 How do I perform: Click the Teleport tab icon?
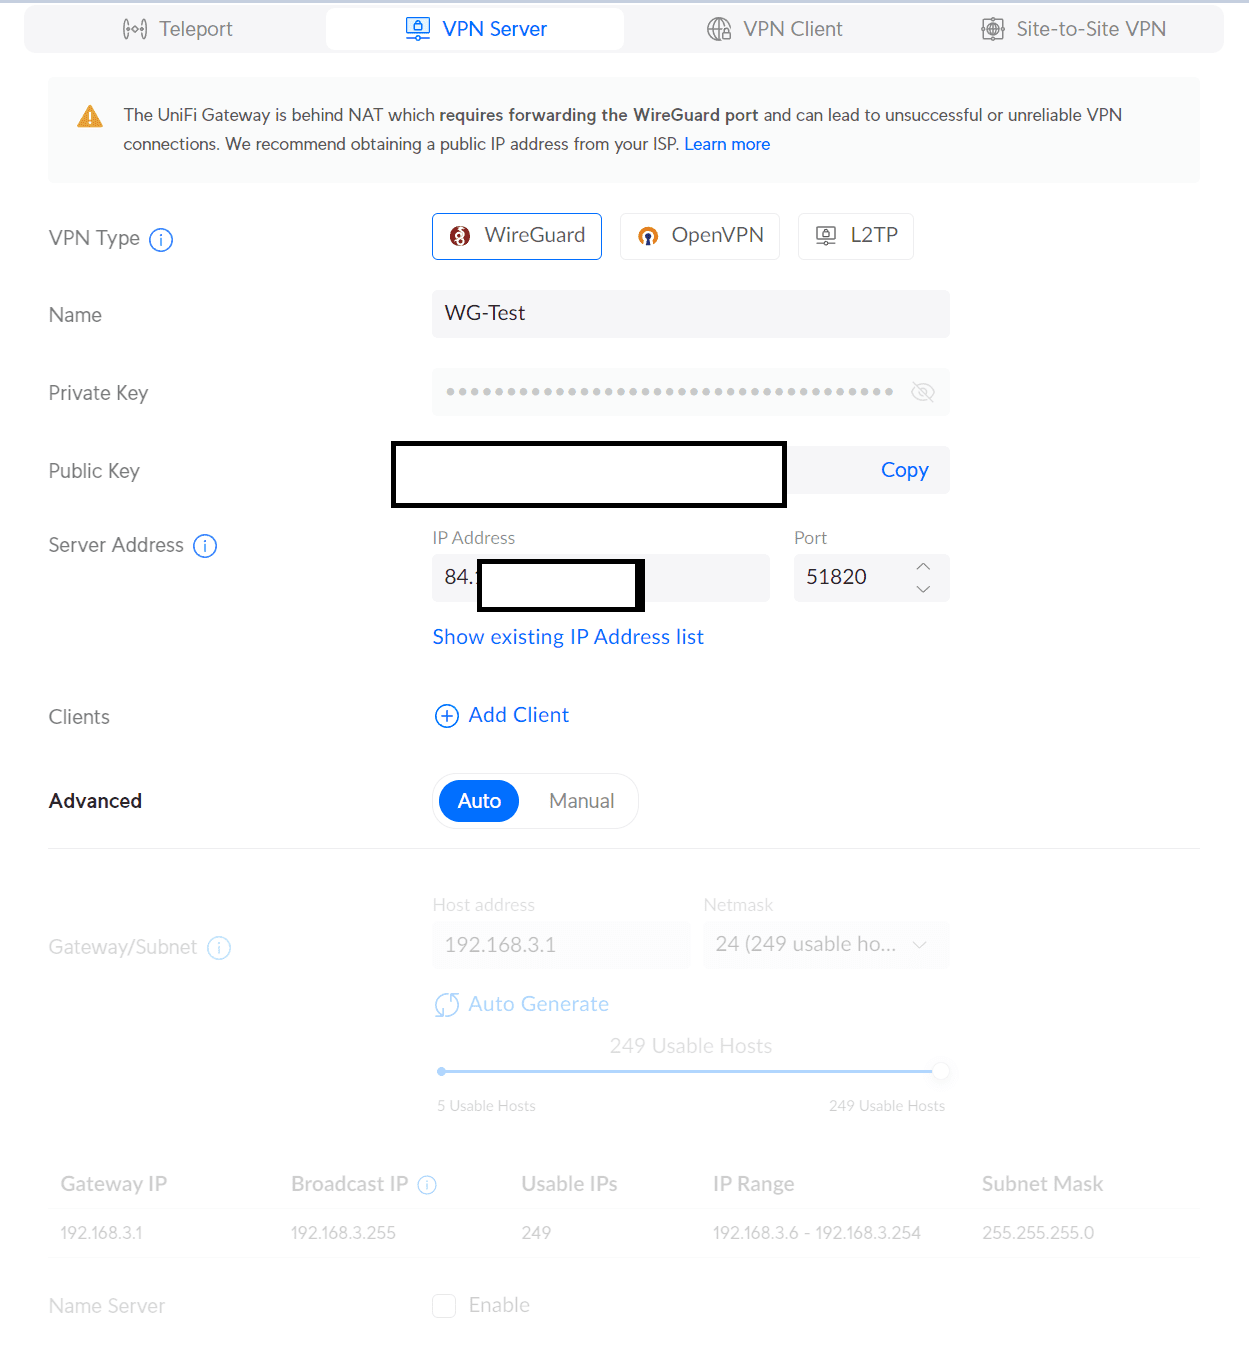(x=135, y=29)
